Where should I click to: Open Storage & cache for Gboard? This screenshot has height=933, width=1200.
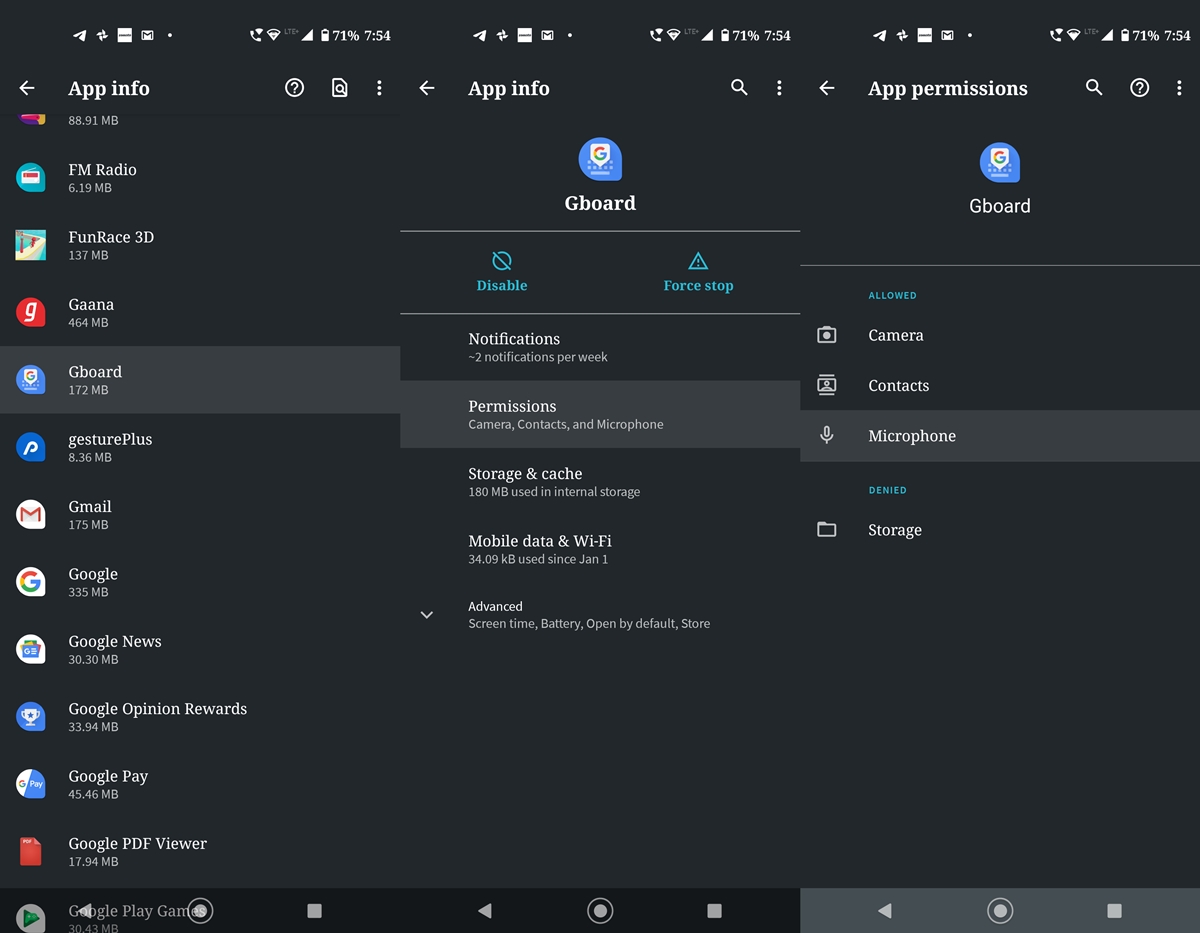point(600,481)
